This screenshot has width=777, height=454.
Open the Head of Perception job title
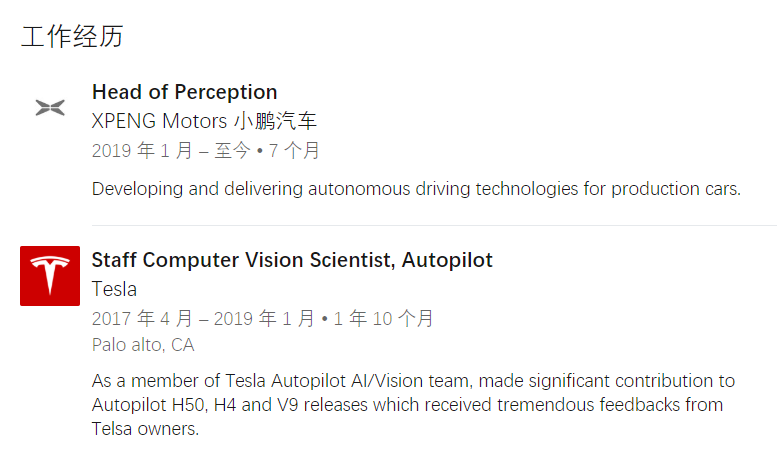point(184,92)
